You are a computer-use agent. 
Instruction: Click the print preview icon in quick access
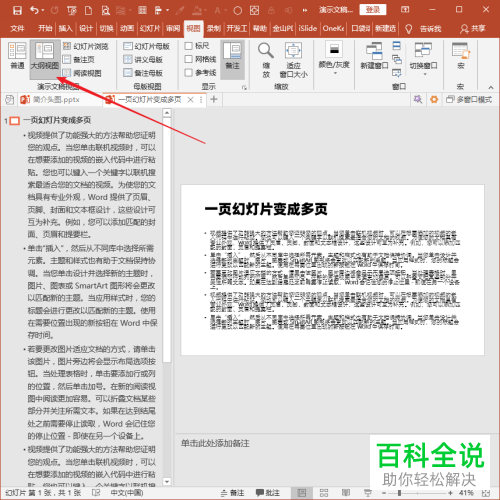click(106, 10)
